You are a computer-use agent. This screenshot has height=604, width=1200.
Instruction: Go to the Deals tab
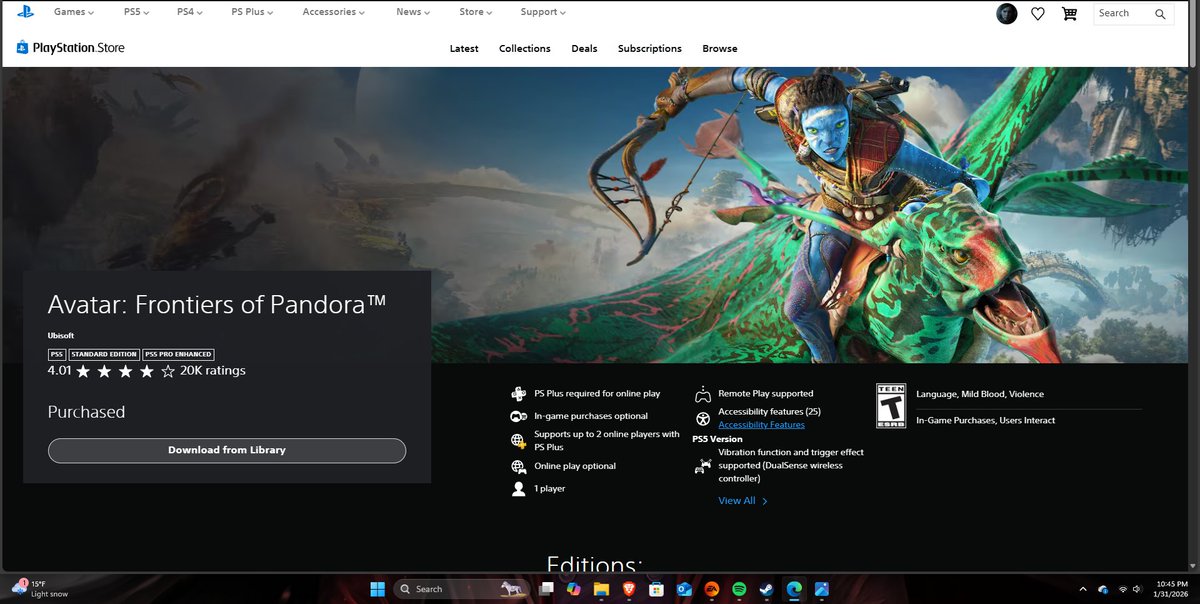[x=584, y=48]
